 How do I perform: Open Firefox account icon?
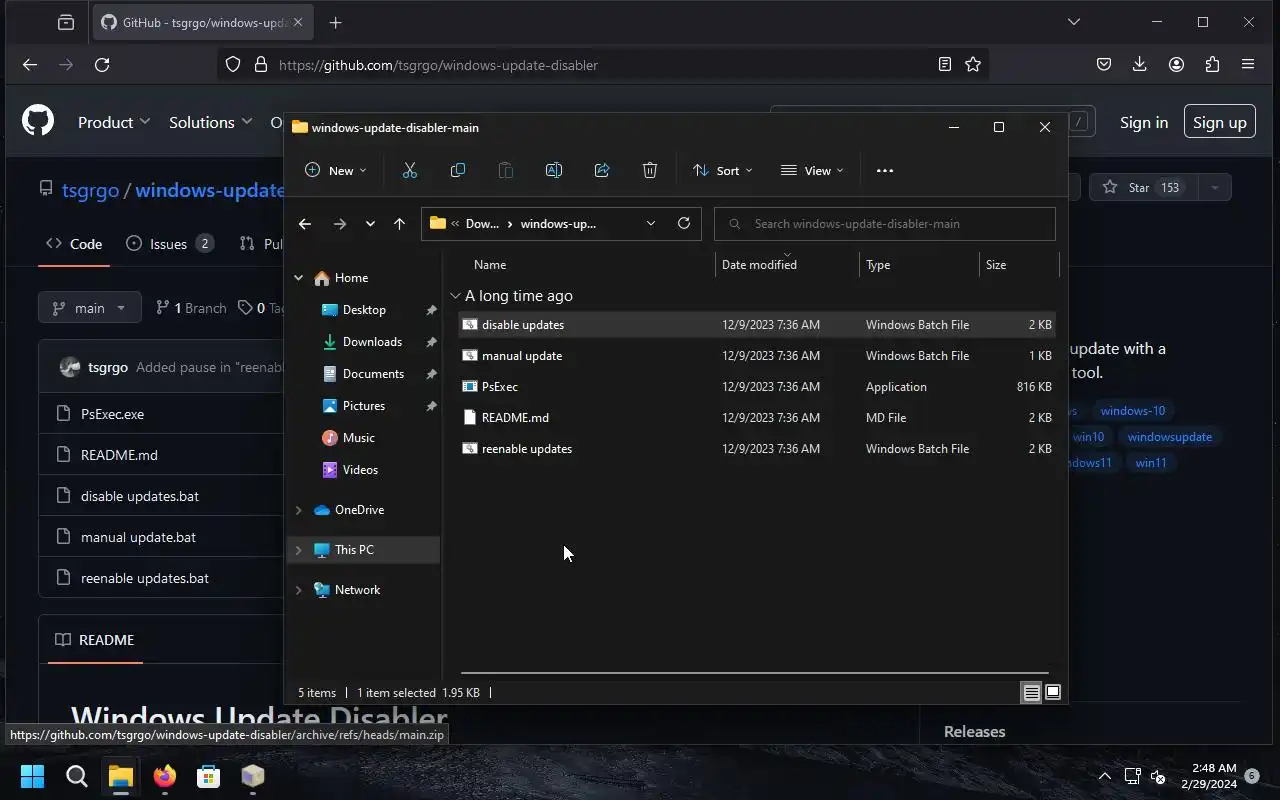pos(1176,64)
